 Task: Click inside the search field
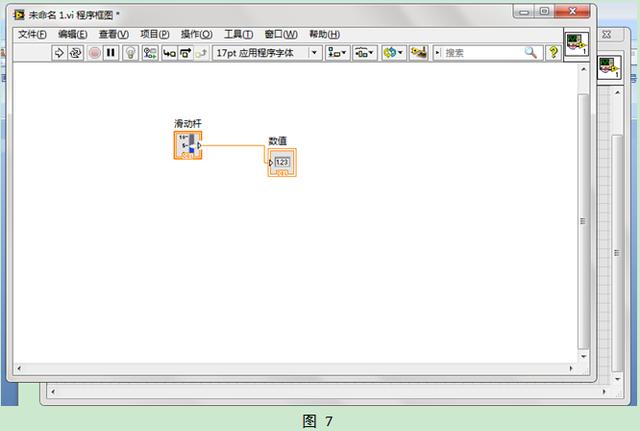(482, 53)
